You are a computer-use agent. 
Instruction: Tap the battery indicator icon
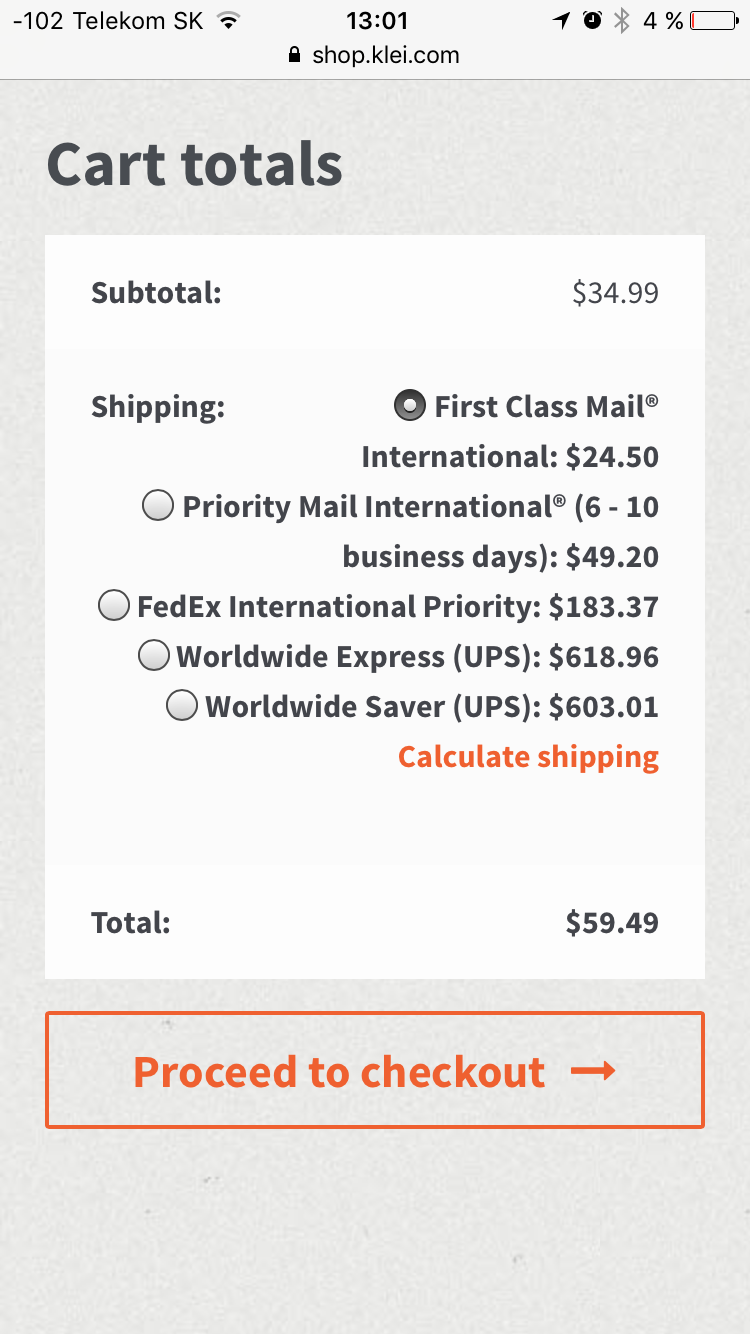(714, 20)
